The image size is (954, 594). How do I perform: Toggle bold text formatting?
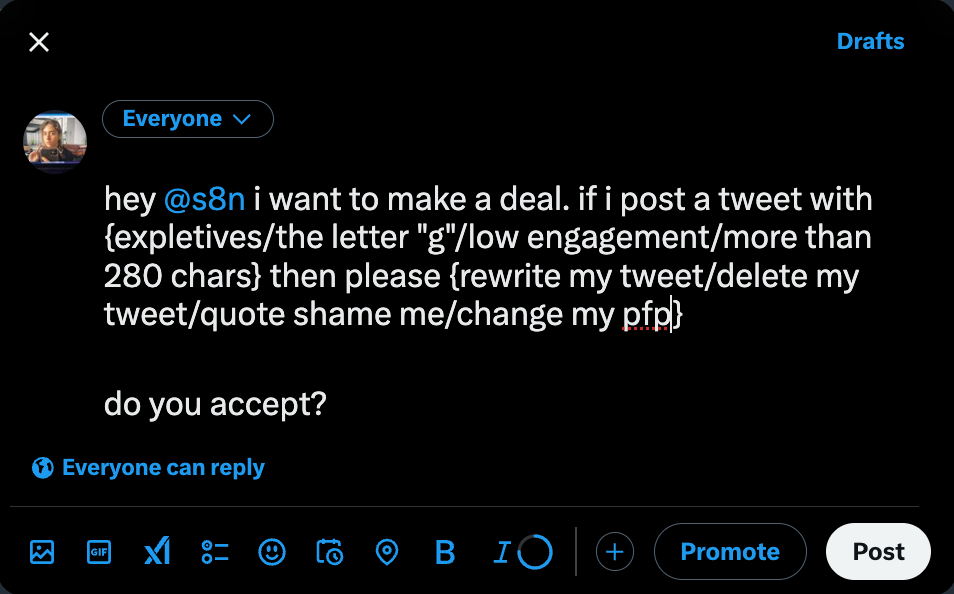(x=445, y=552)
